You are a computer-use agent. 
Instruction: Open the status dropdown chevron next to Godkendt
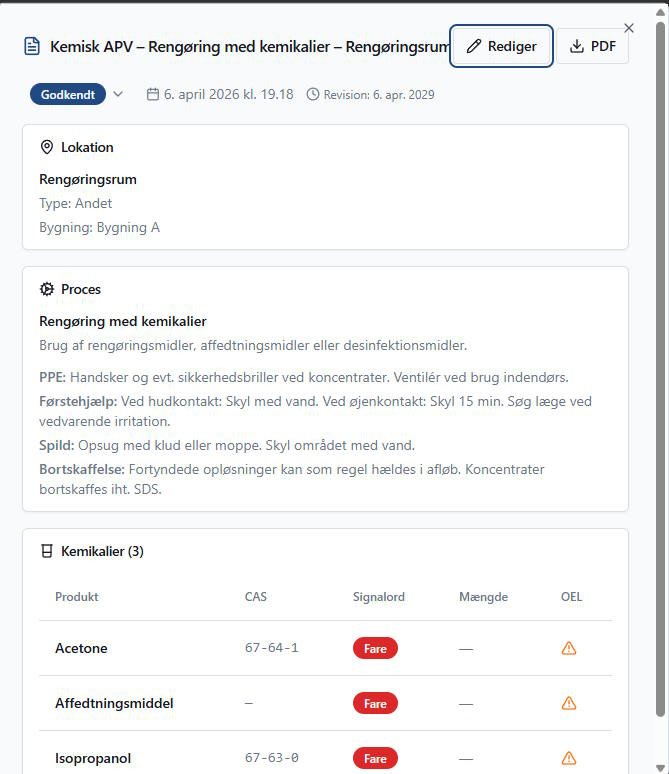pos(118,95)
